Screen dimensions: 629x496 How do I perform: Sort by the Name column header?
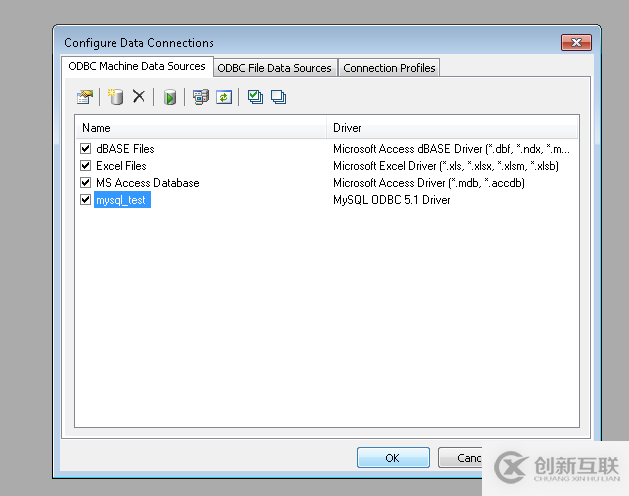pyautogui.click(x=201, y=128)
